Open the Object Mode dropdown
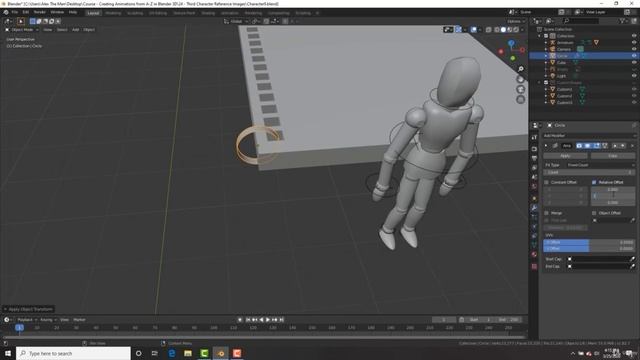Screen dimensions: 640x360 pyautogui.click(x=22, y=30)
